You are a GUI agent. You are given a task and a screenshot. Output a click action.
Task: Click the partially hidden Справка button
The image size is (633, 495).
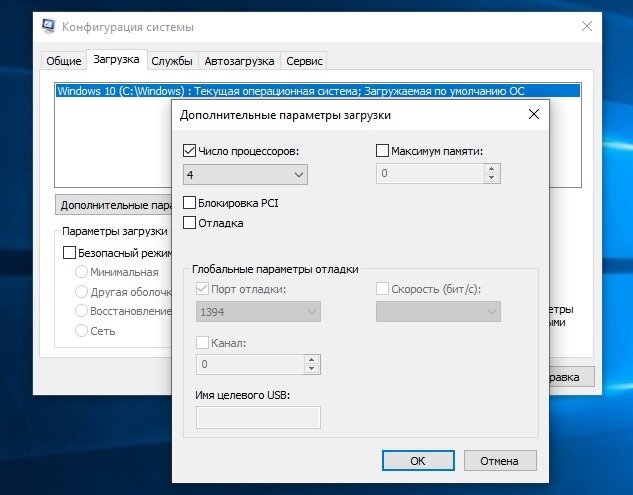pos(571,377)
